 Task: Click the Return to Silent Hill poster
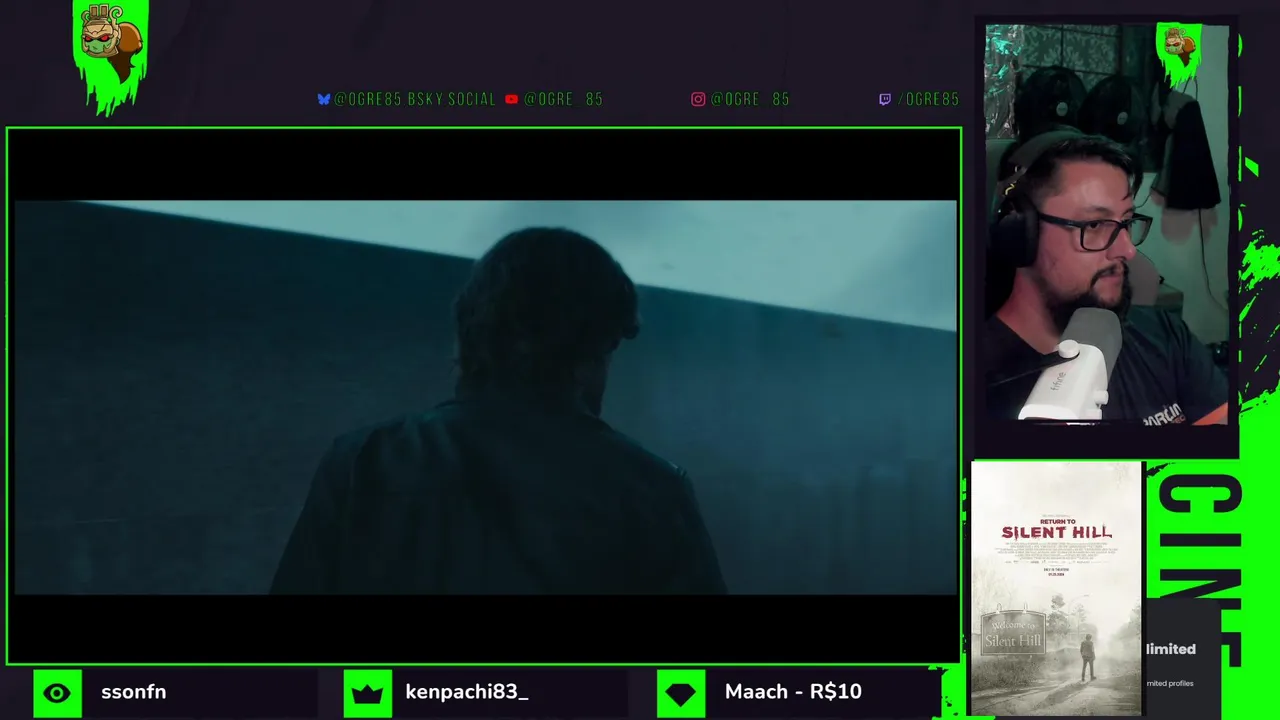1056,589
